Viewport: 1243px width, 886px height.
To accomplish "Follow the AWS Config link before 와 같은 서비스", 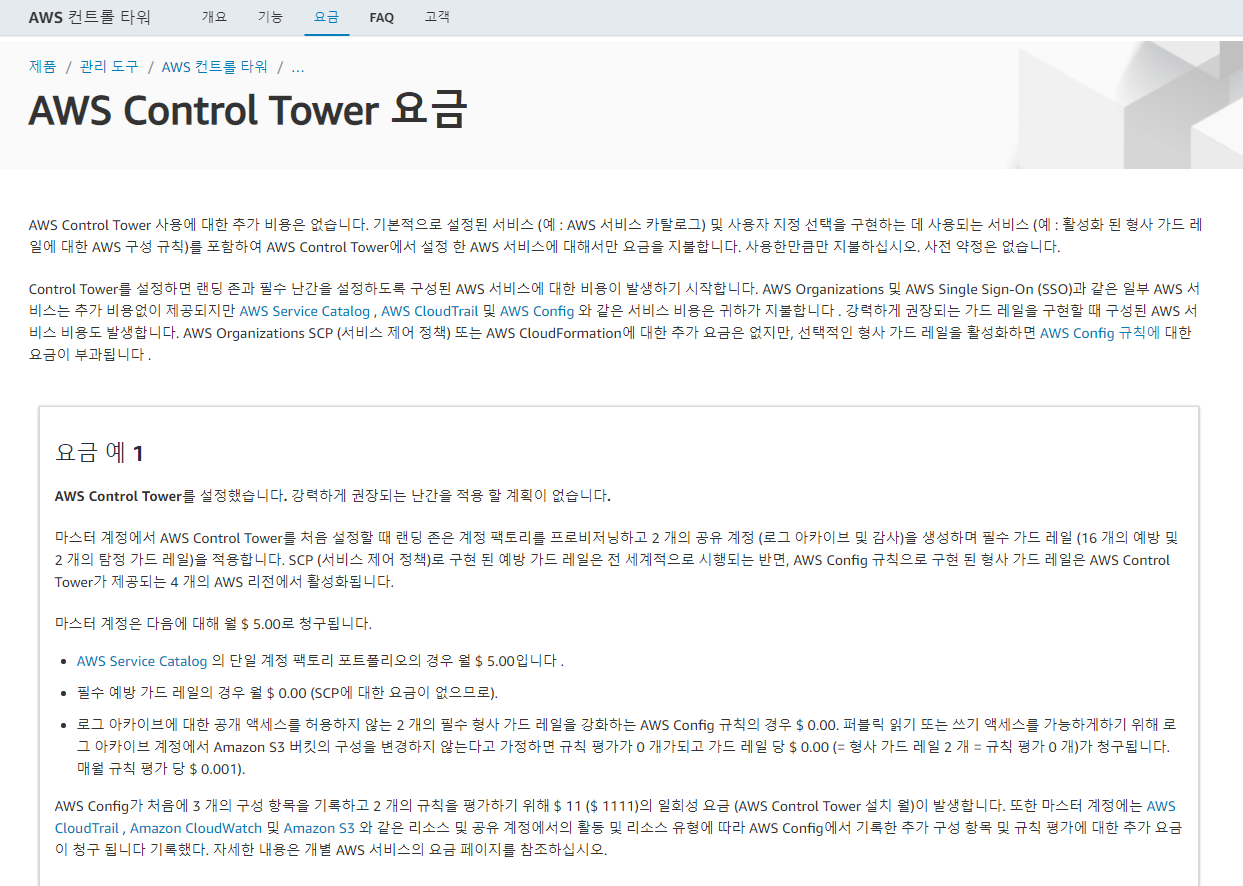I will coord(537,311).
